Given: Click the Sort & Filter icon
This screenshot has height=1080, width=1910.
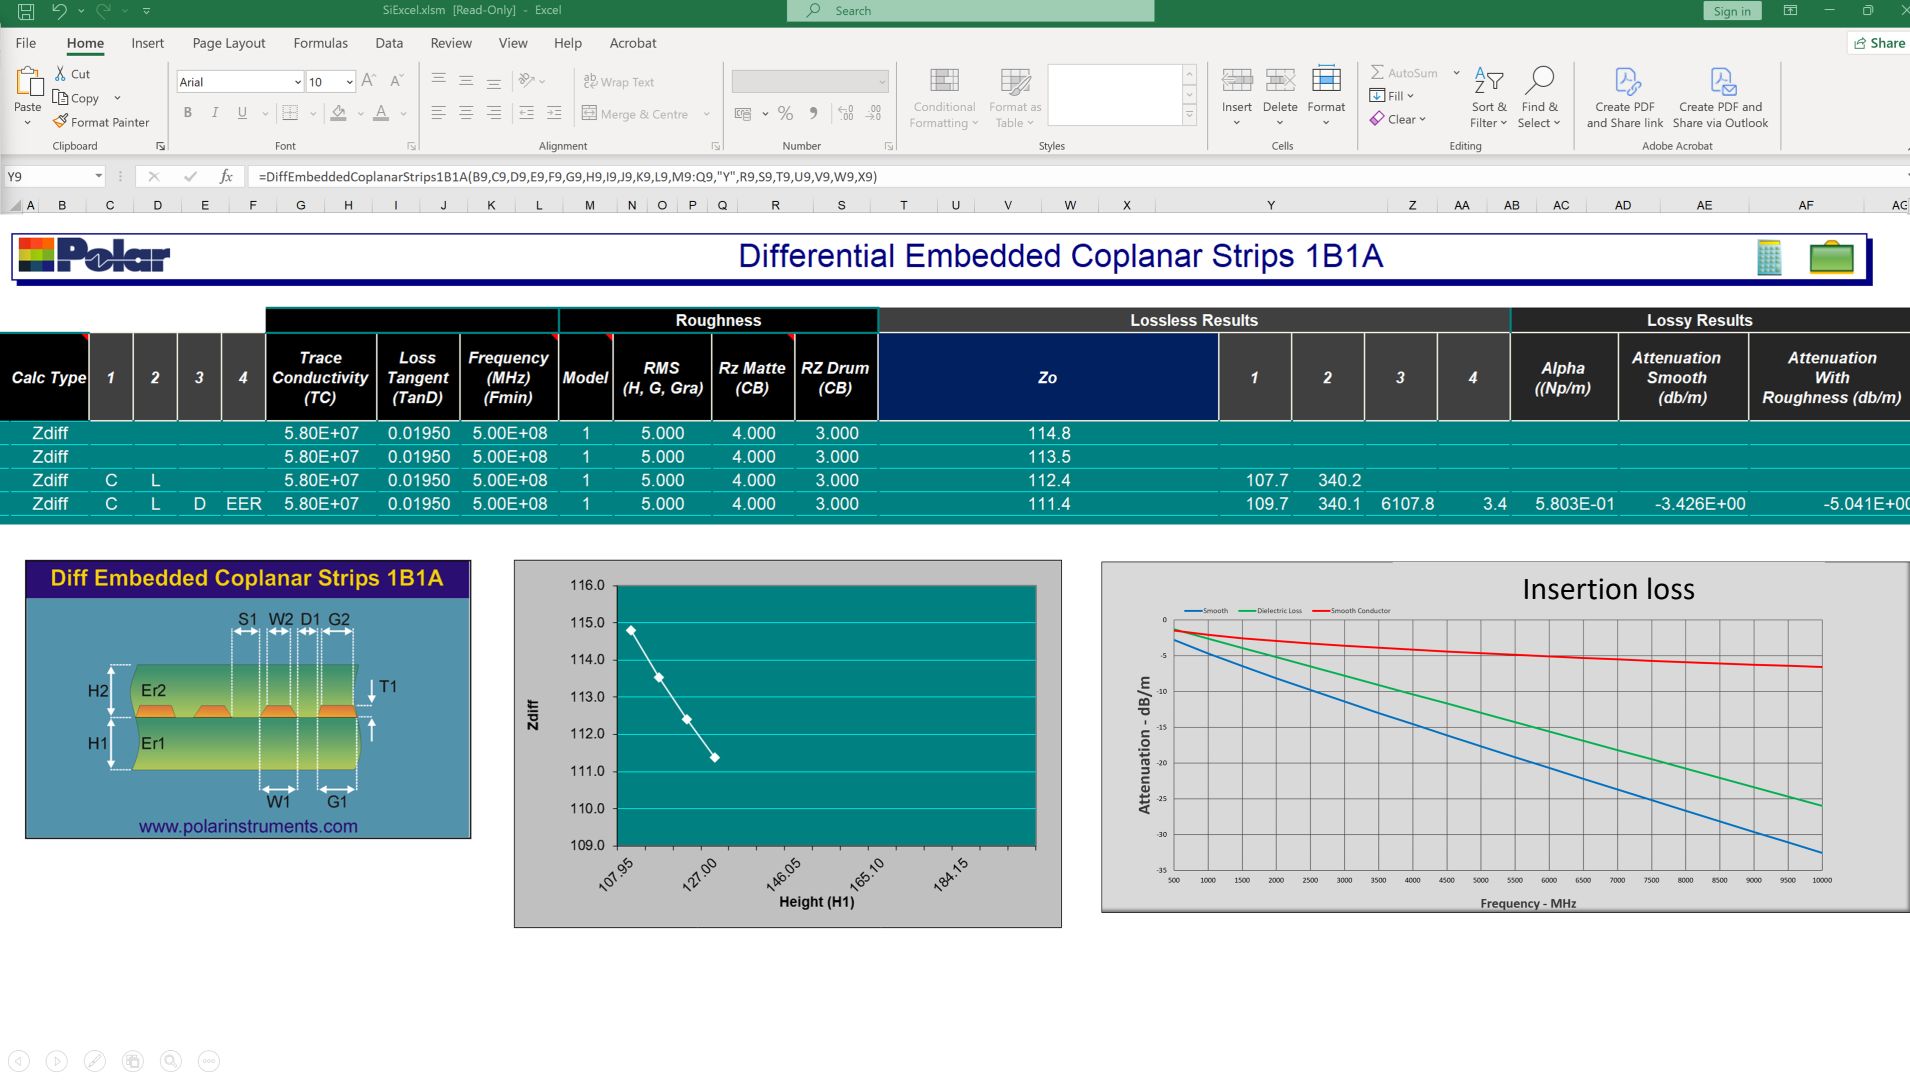Looking at the screenshot, I should coord(1488,81).
